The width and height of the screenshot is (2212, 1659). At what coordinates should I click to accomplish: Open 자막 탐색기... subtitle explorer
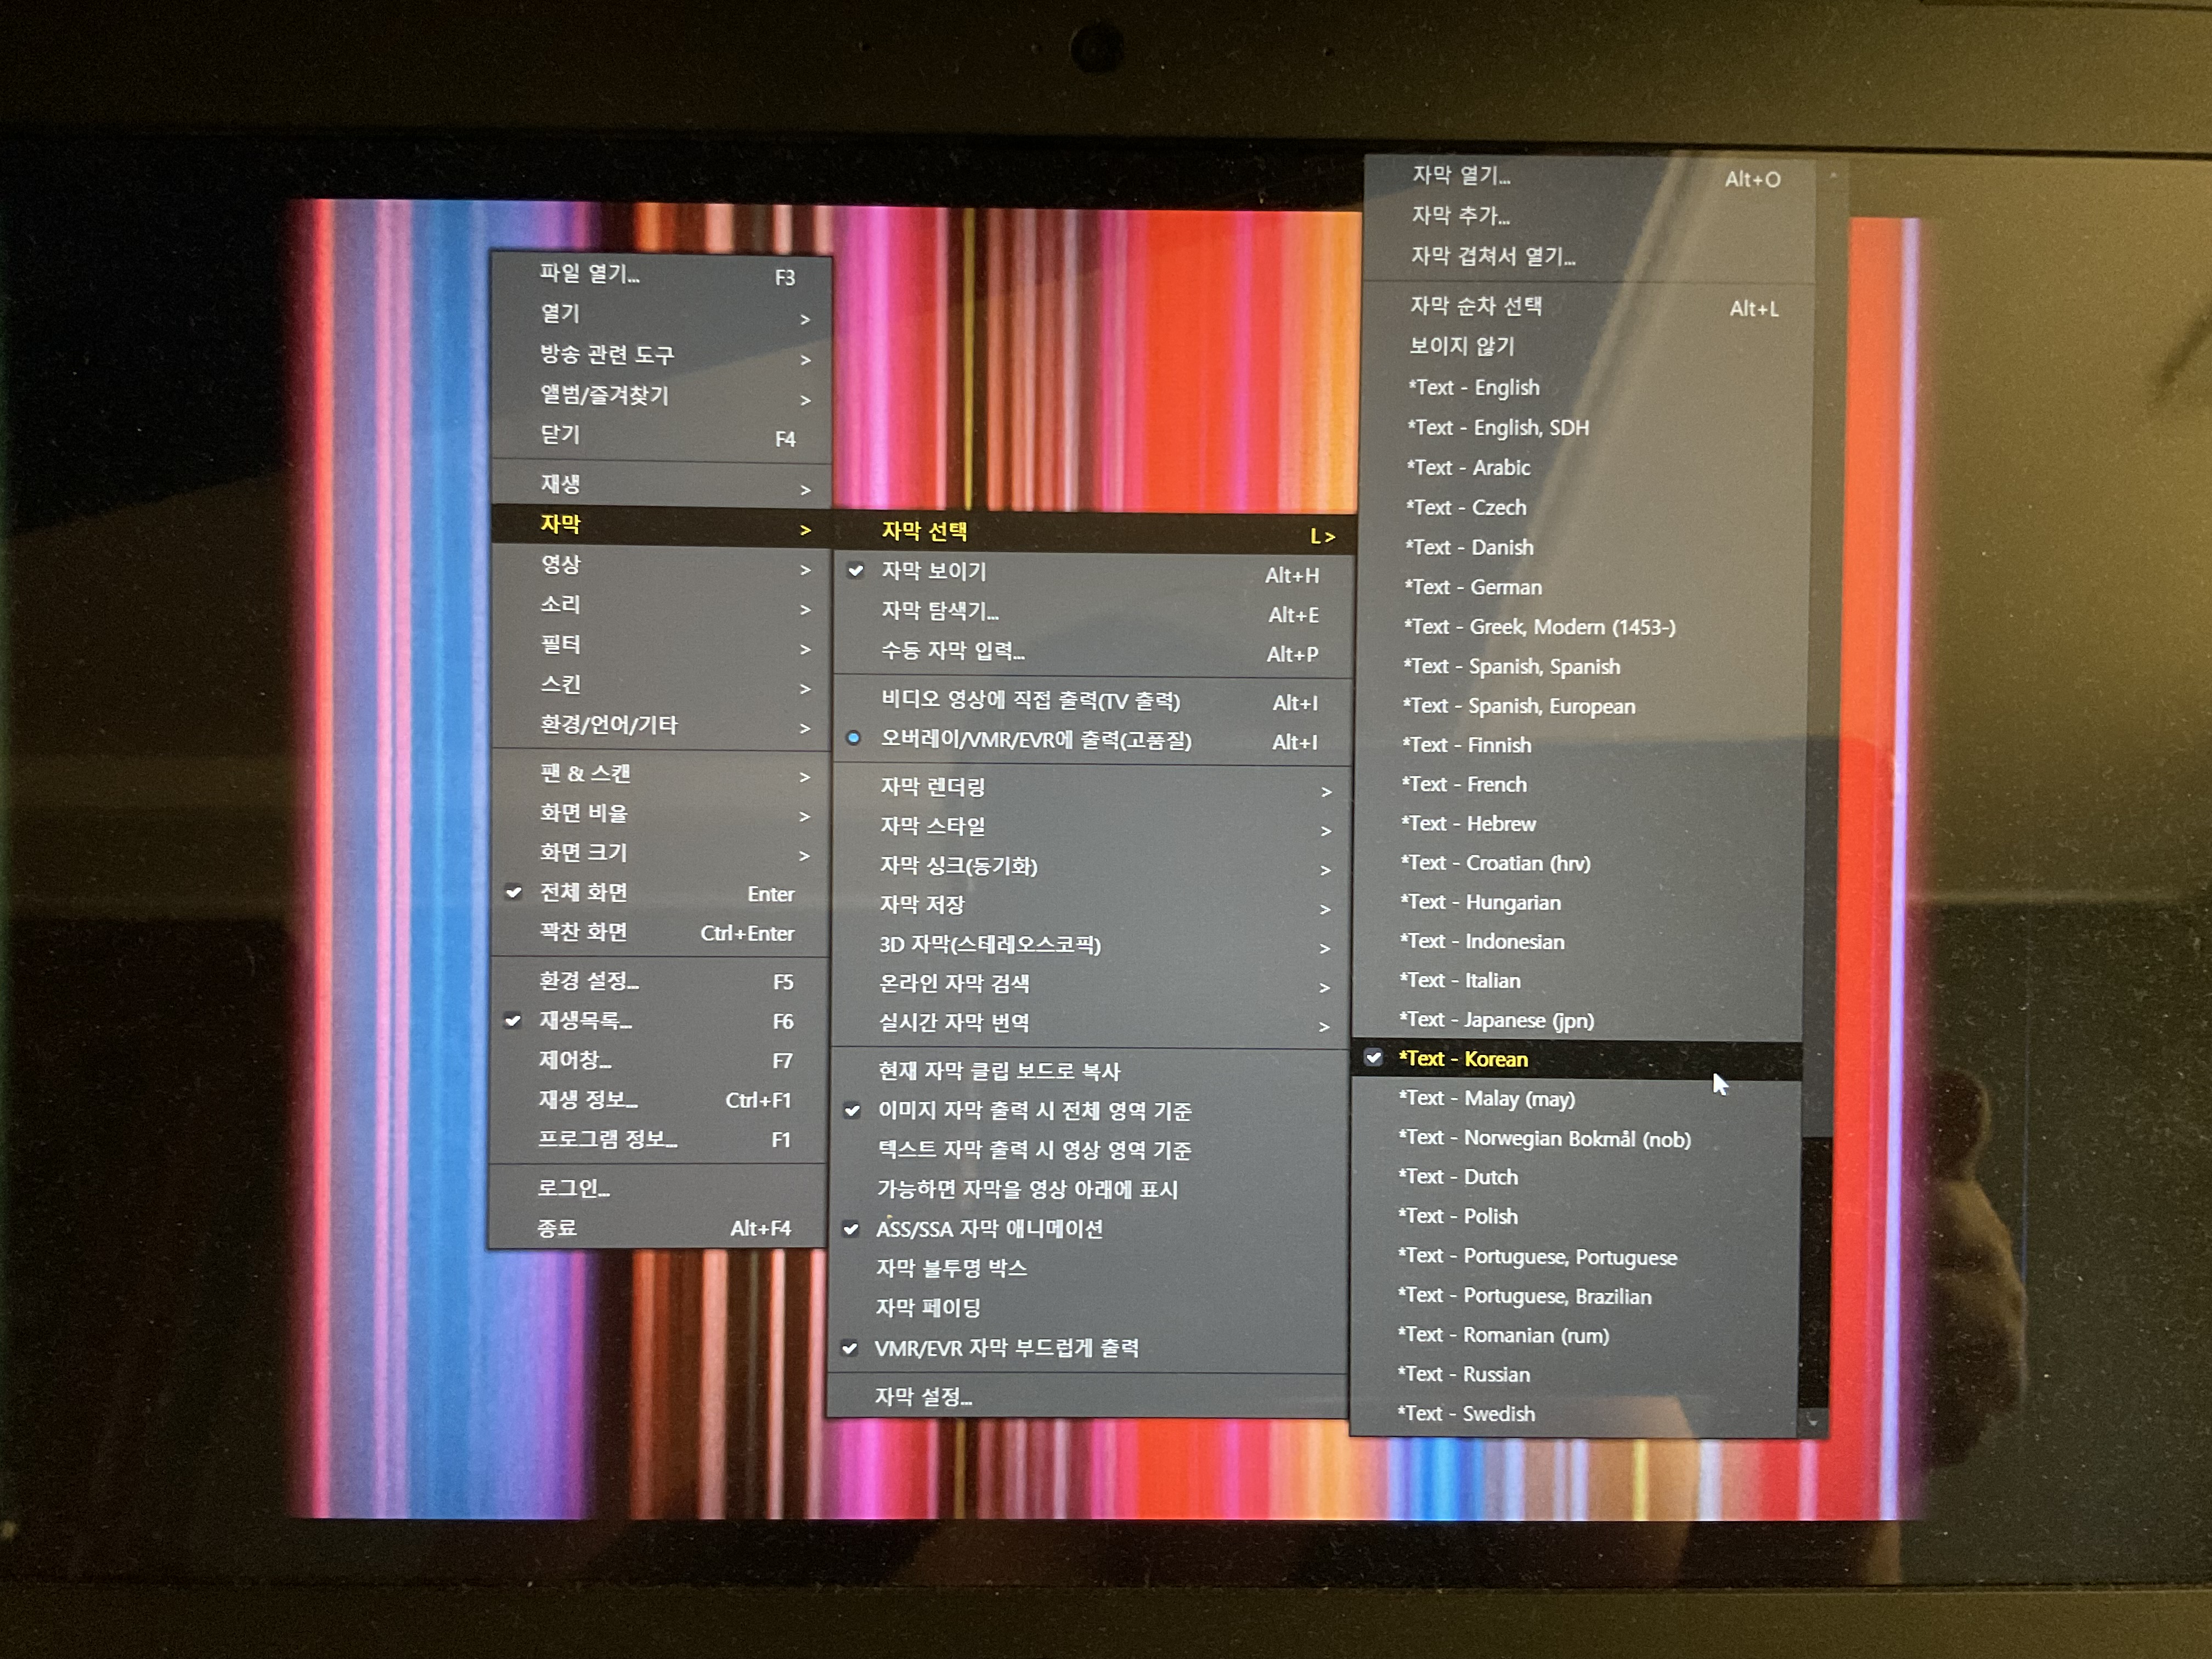pyautogui.click(x=1093, y=612)
